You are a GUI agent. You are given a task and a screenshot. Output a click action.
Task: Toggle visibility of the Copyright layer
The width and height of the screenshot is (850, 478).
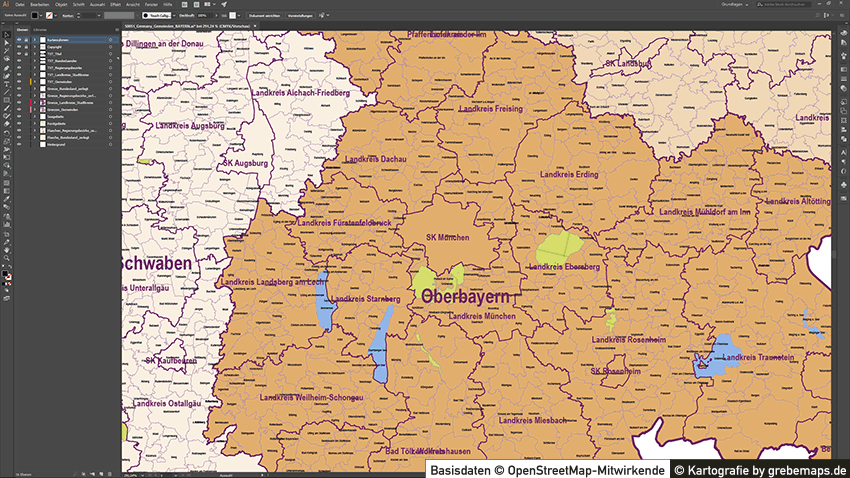(19, 47)
